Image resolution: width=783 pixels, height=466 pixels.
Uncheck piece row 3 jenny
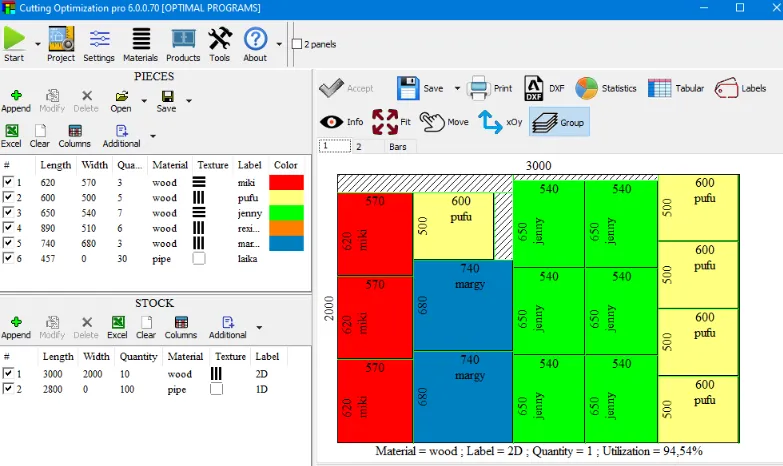pos(8,212)
